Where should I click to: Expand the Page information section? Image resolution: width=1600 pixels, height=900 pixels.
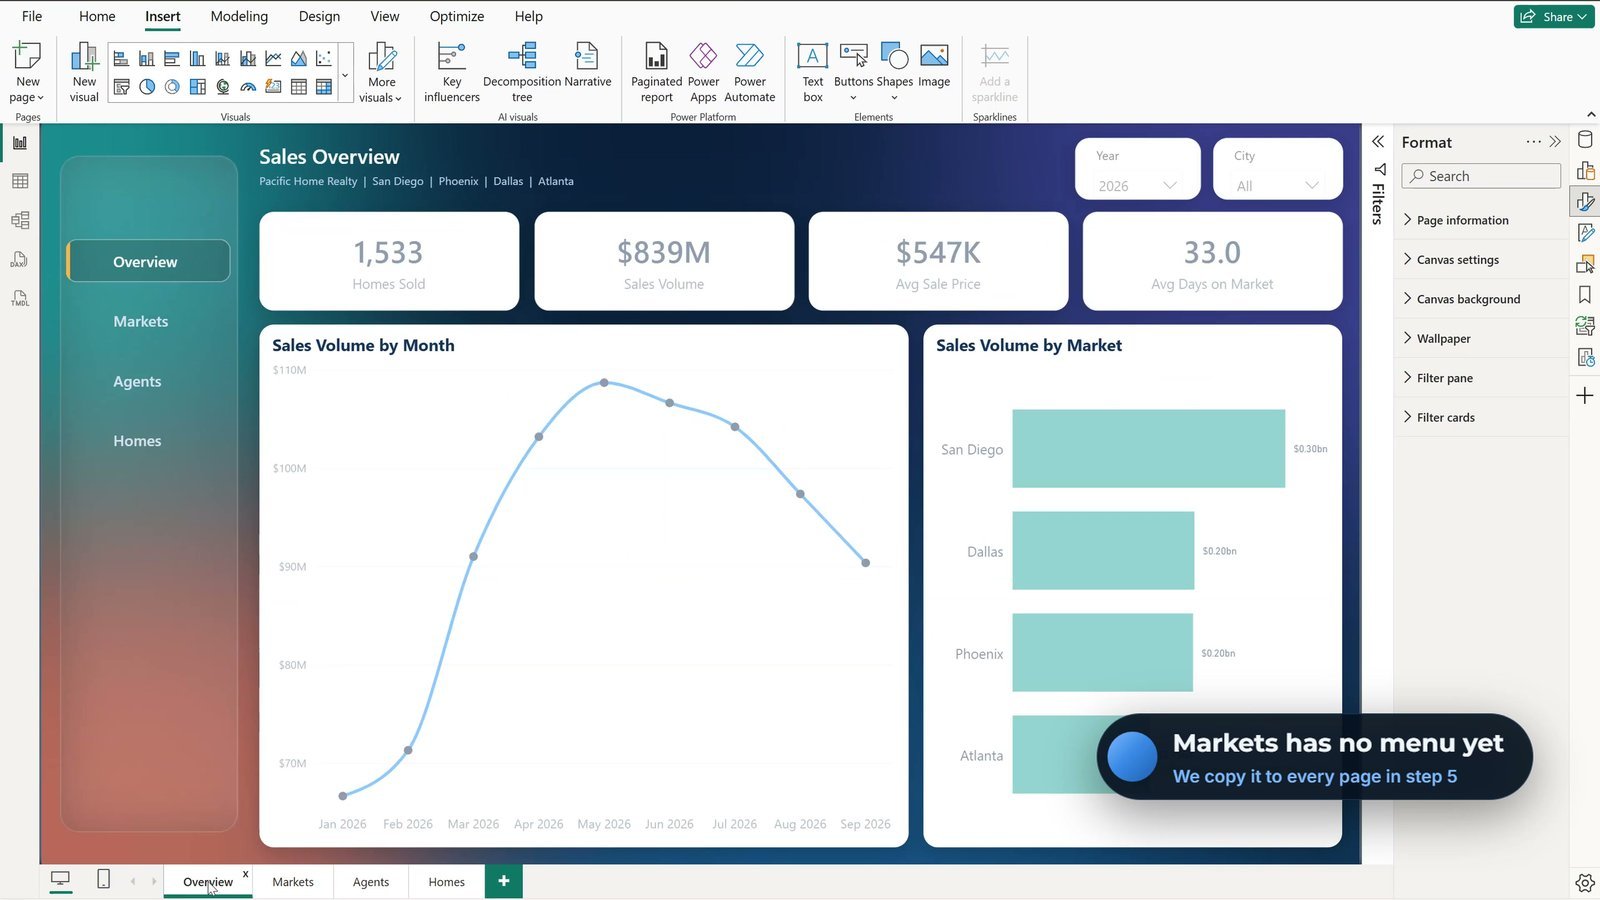1481,220
